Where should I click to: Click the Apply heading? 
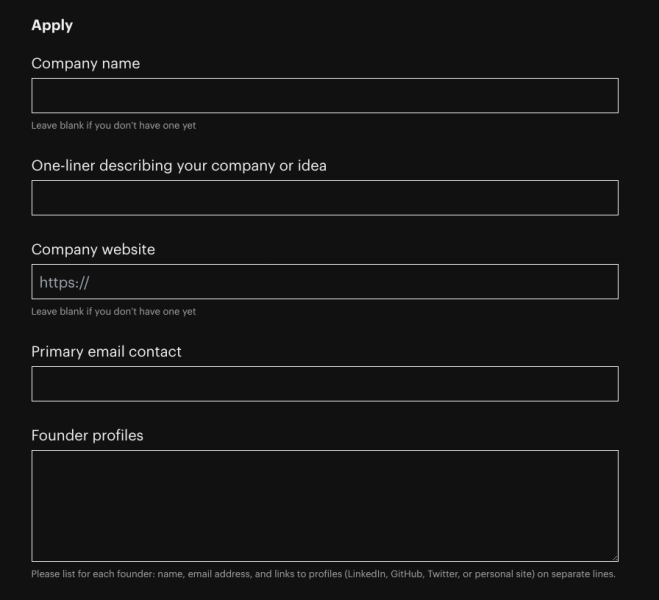[52, 25]
